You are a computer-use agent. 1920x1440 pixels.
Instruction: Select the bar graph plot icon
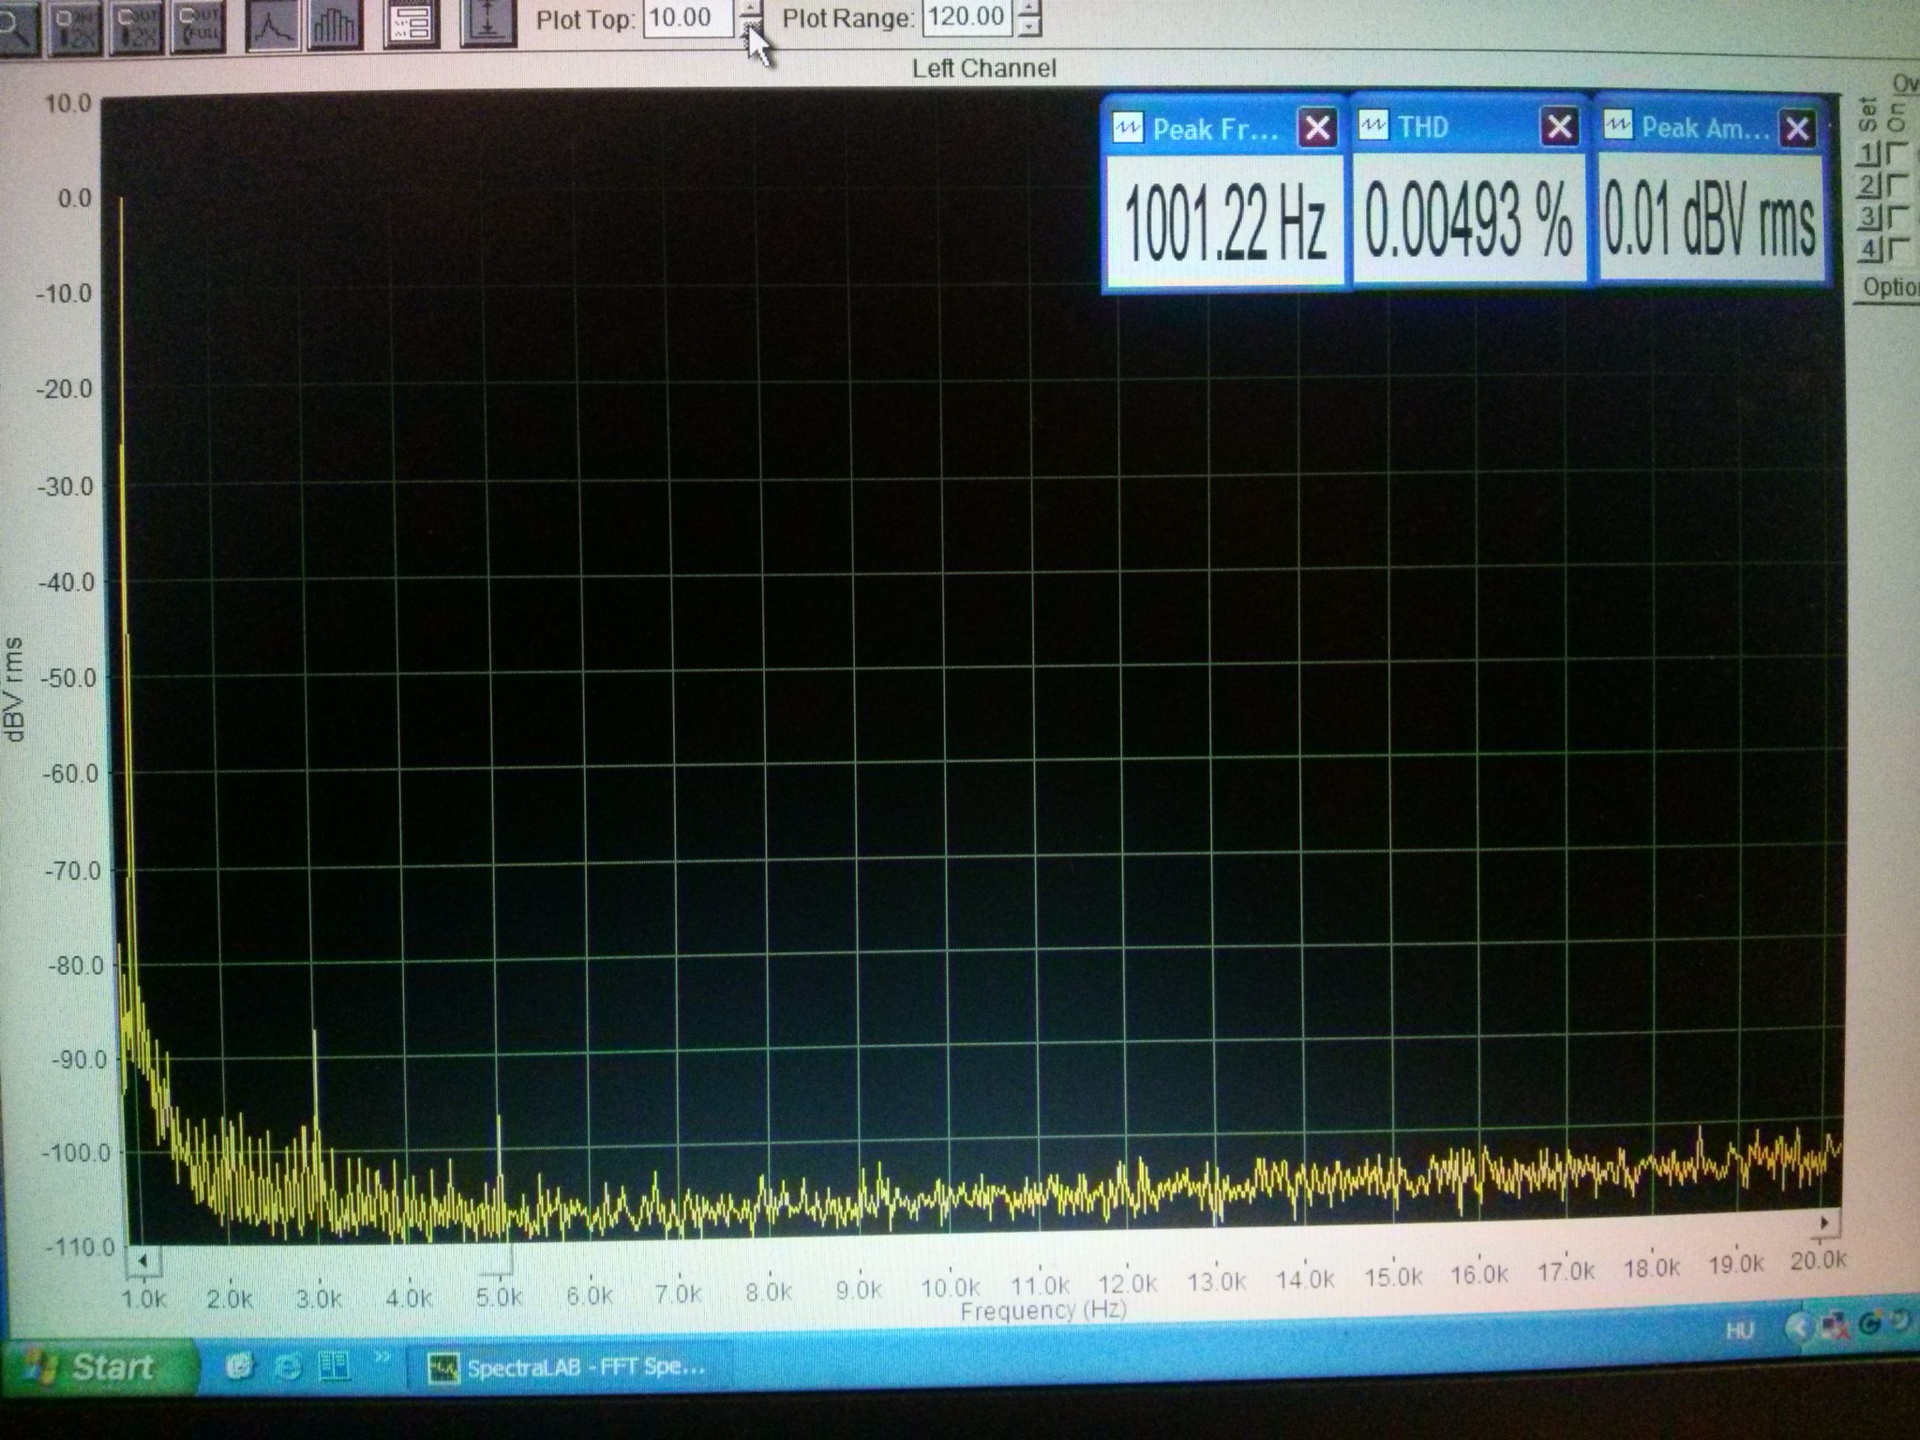tap(334, 27)
